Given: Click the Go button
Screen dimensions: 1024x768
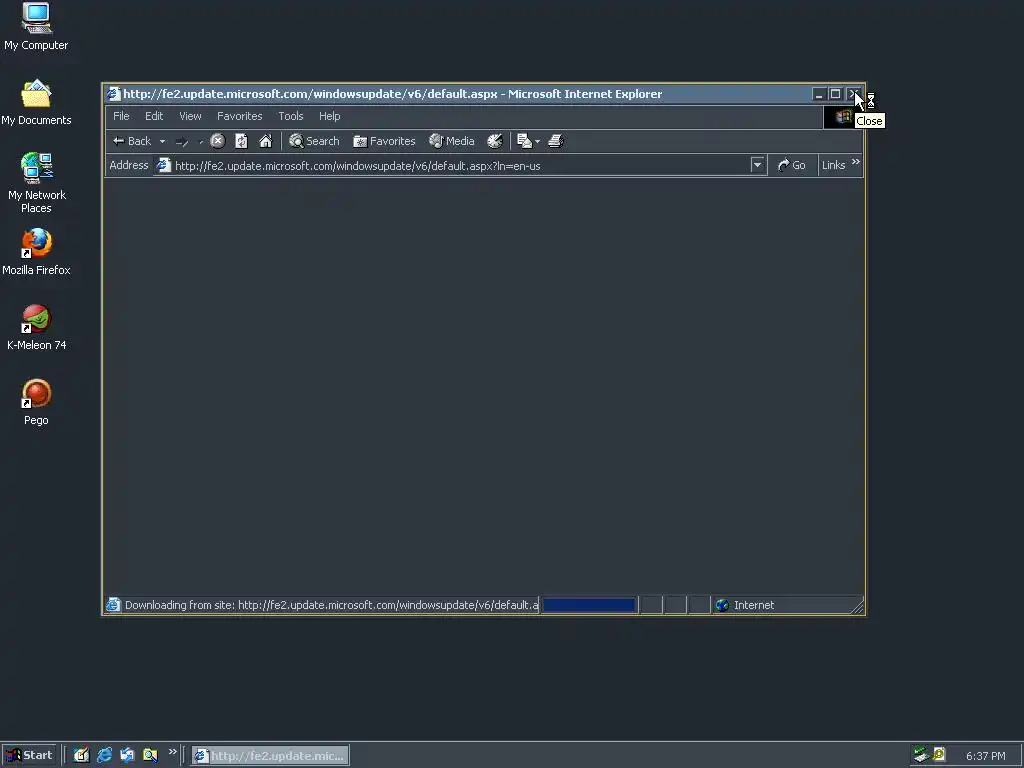Looking at the screenshot, I should click(x=792, y=165).
